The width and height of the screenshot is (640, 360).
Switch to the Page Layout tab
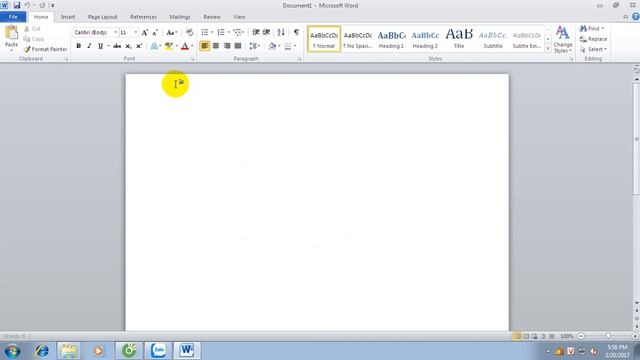pyautogui.click(x=102, y=17)
